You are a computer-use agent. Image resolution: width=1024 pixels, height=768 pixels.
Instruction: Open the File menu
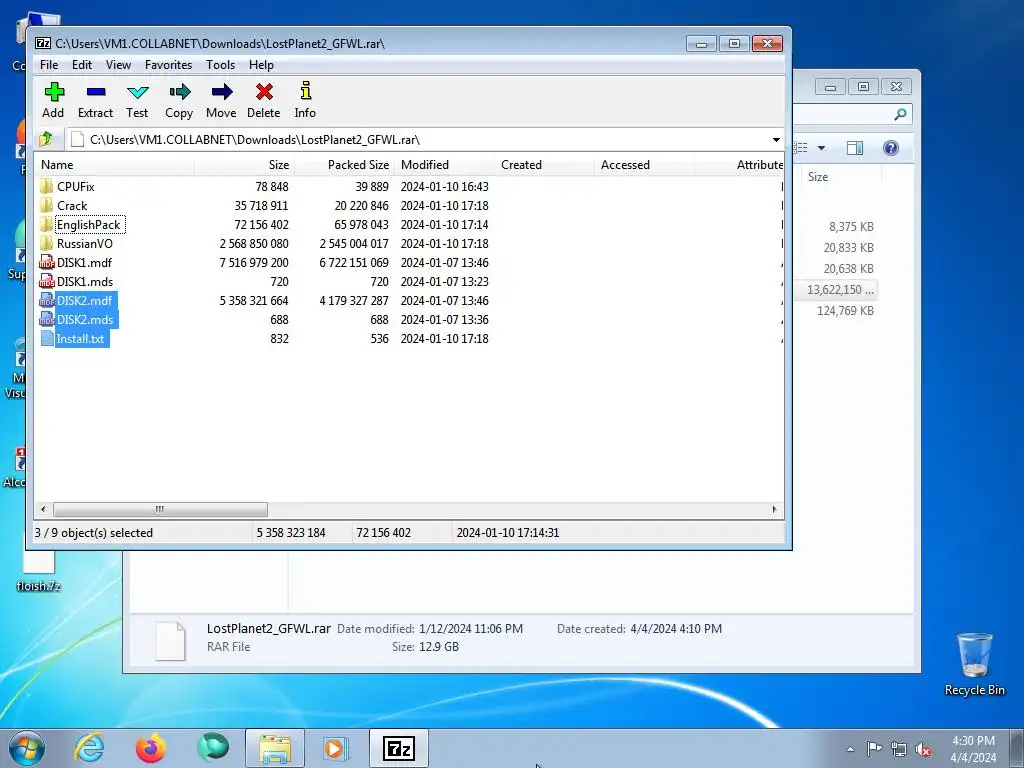click(49, 65)
